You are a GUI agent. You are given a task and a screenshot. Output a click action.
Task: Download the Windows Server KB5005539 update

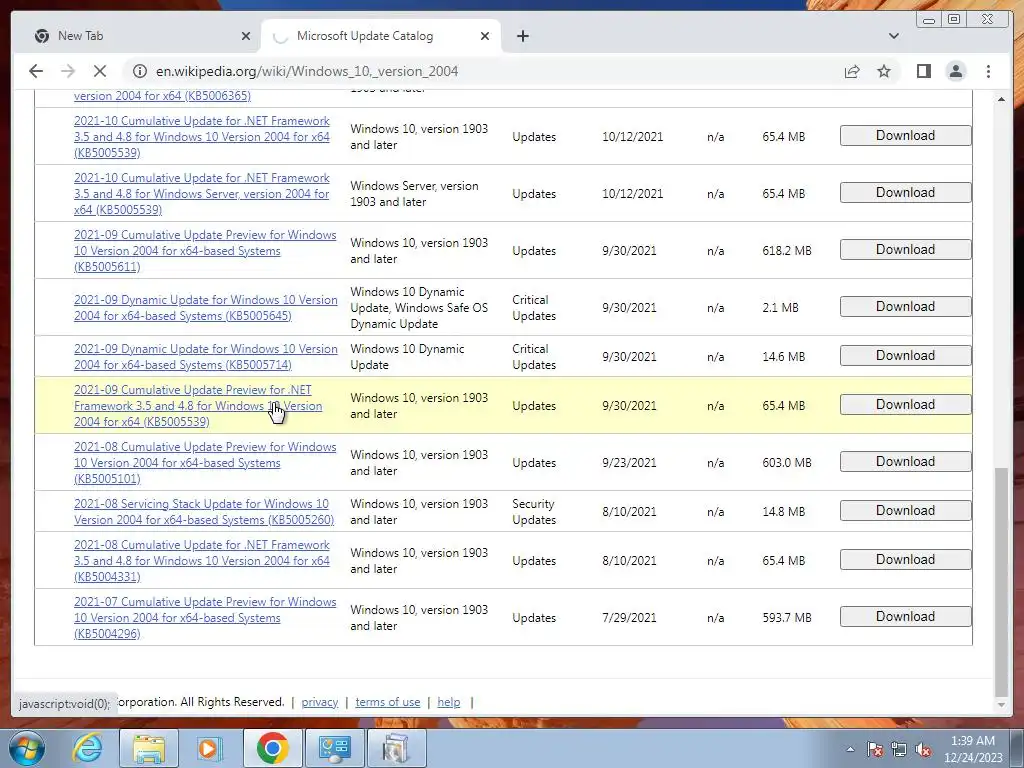[905, 193]
